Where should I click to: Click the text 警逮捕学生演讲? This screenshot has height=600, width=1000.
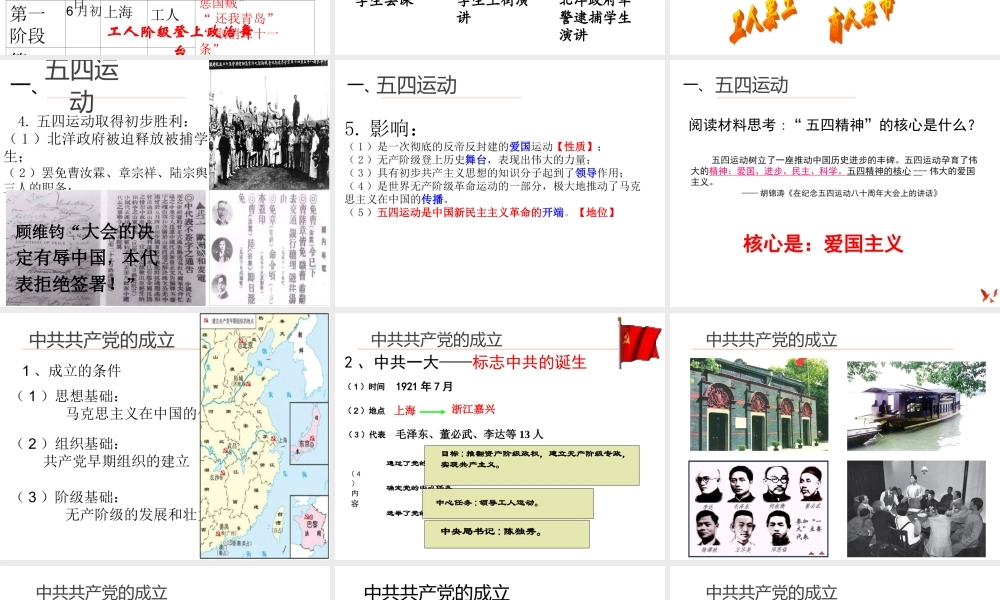click(x=594, y=26)
